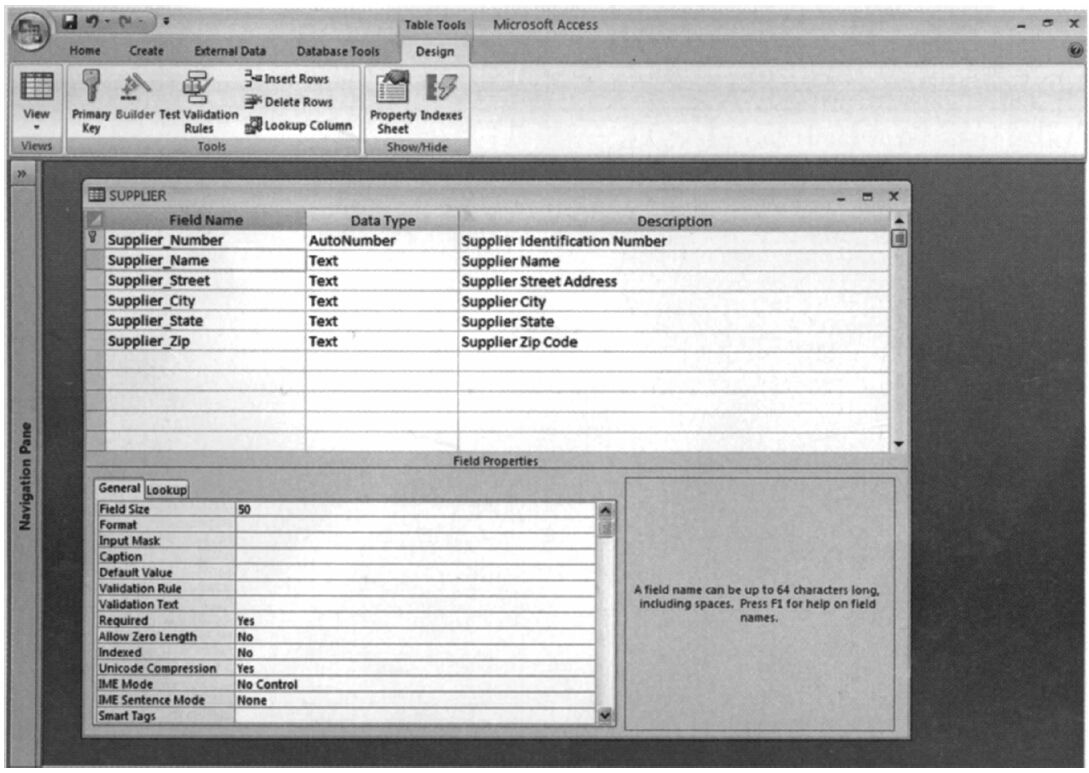This screenshot has width=1089, height=773.
Task: Set Primary Key for the field
Action: [91, 101]
